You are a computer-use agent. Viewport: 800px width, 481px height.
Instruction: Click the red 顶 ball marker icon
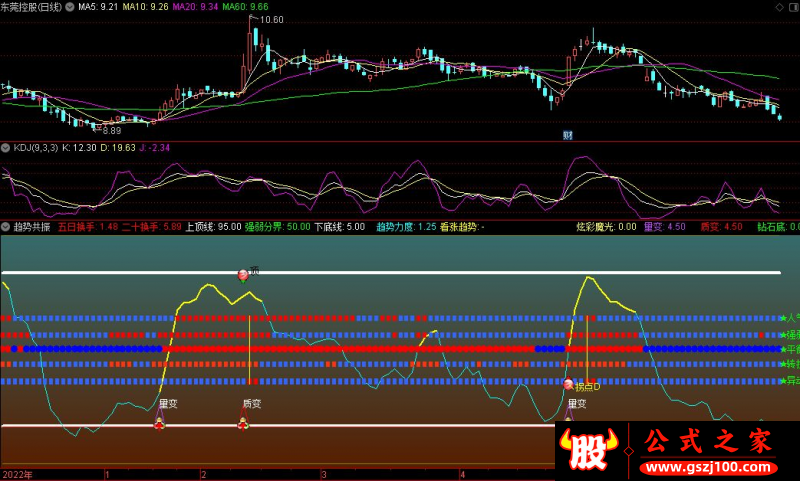point(243,274)
